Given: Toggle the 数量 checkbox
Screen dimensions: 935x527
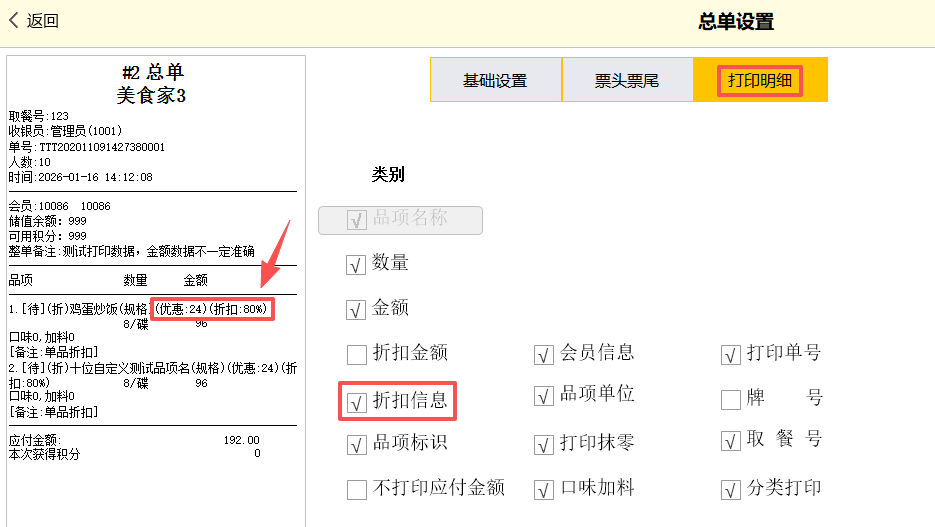Looking at the screenshot, I should pyautogui.click(x=356, y=264).
